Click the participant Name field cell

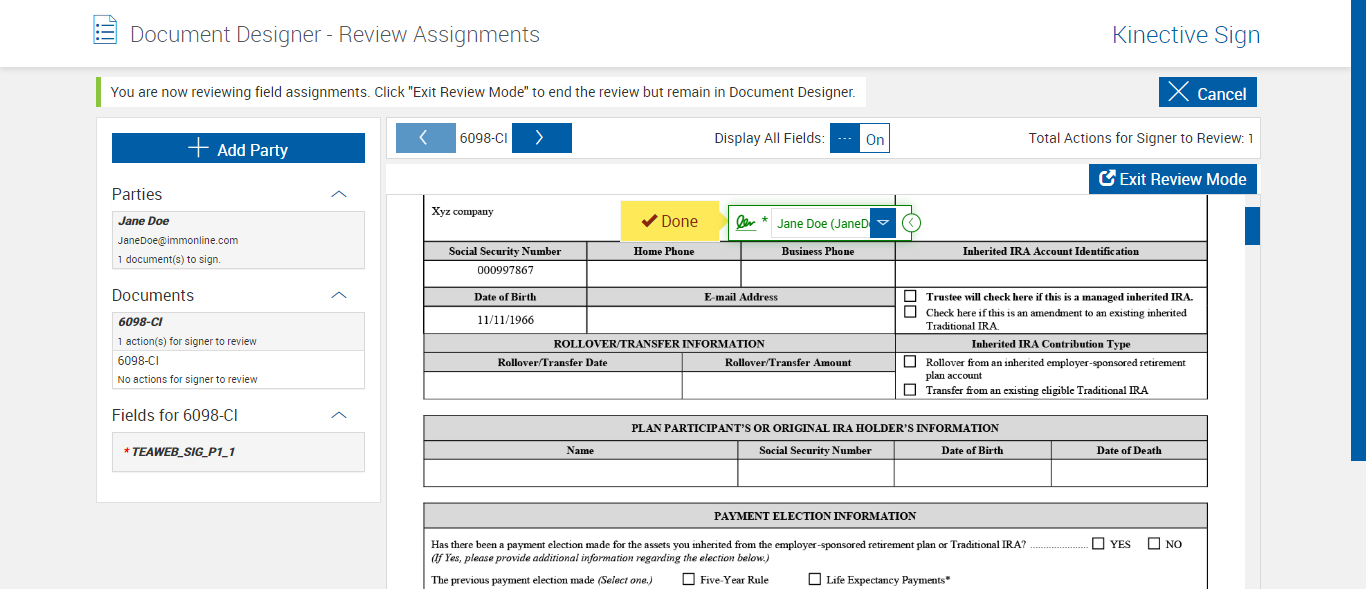click(580, 473)
